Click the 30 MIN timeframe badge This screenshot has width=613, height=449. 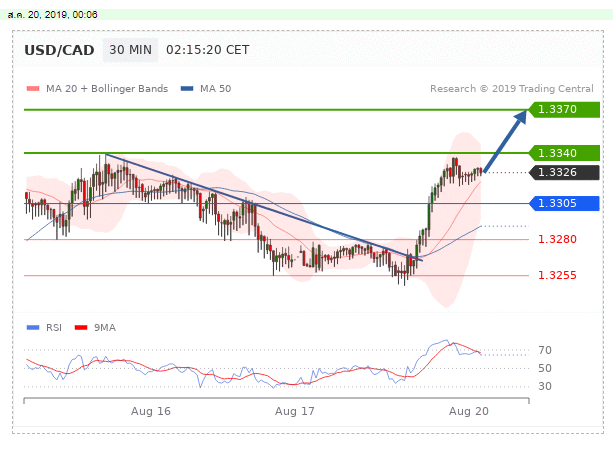tap(130, 50)
